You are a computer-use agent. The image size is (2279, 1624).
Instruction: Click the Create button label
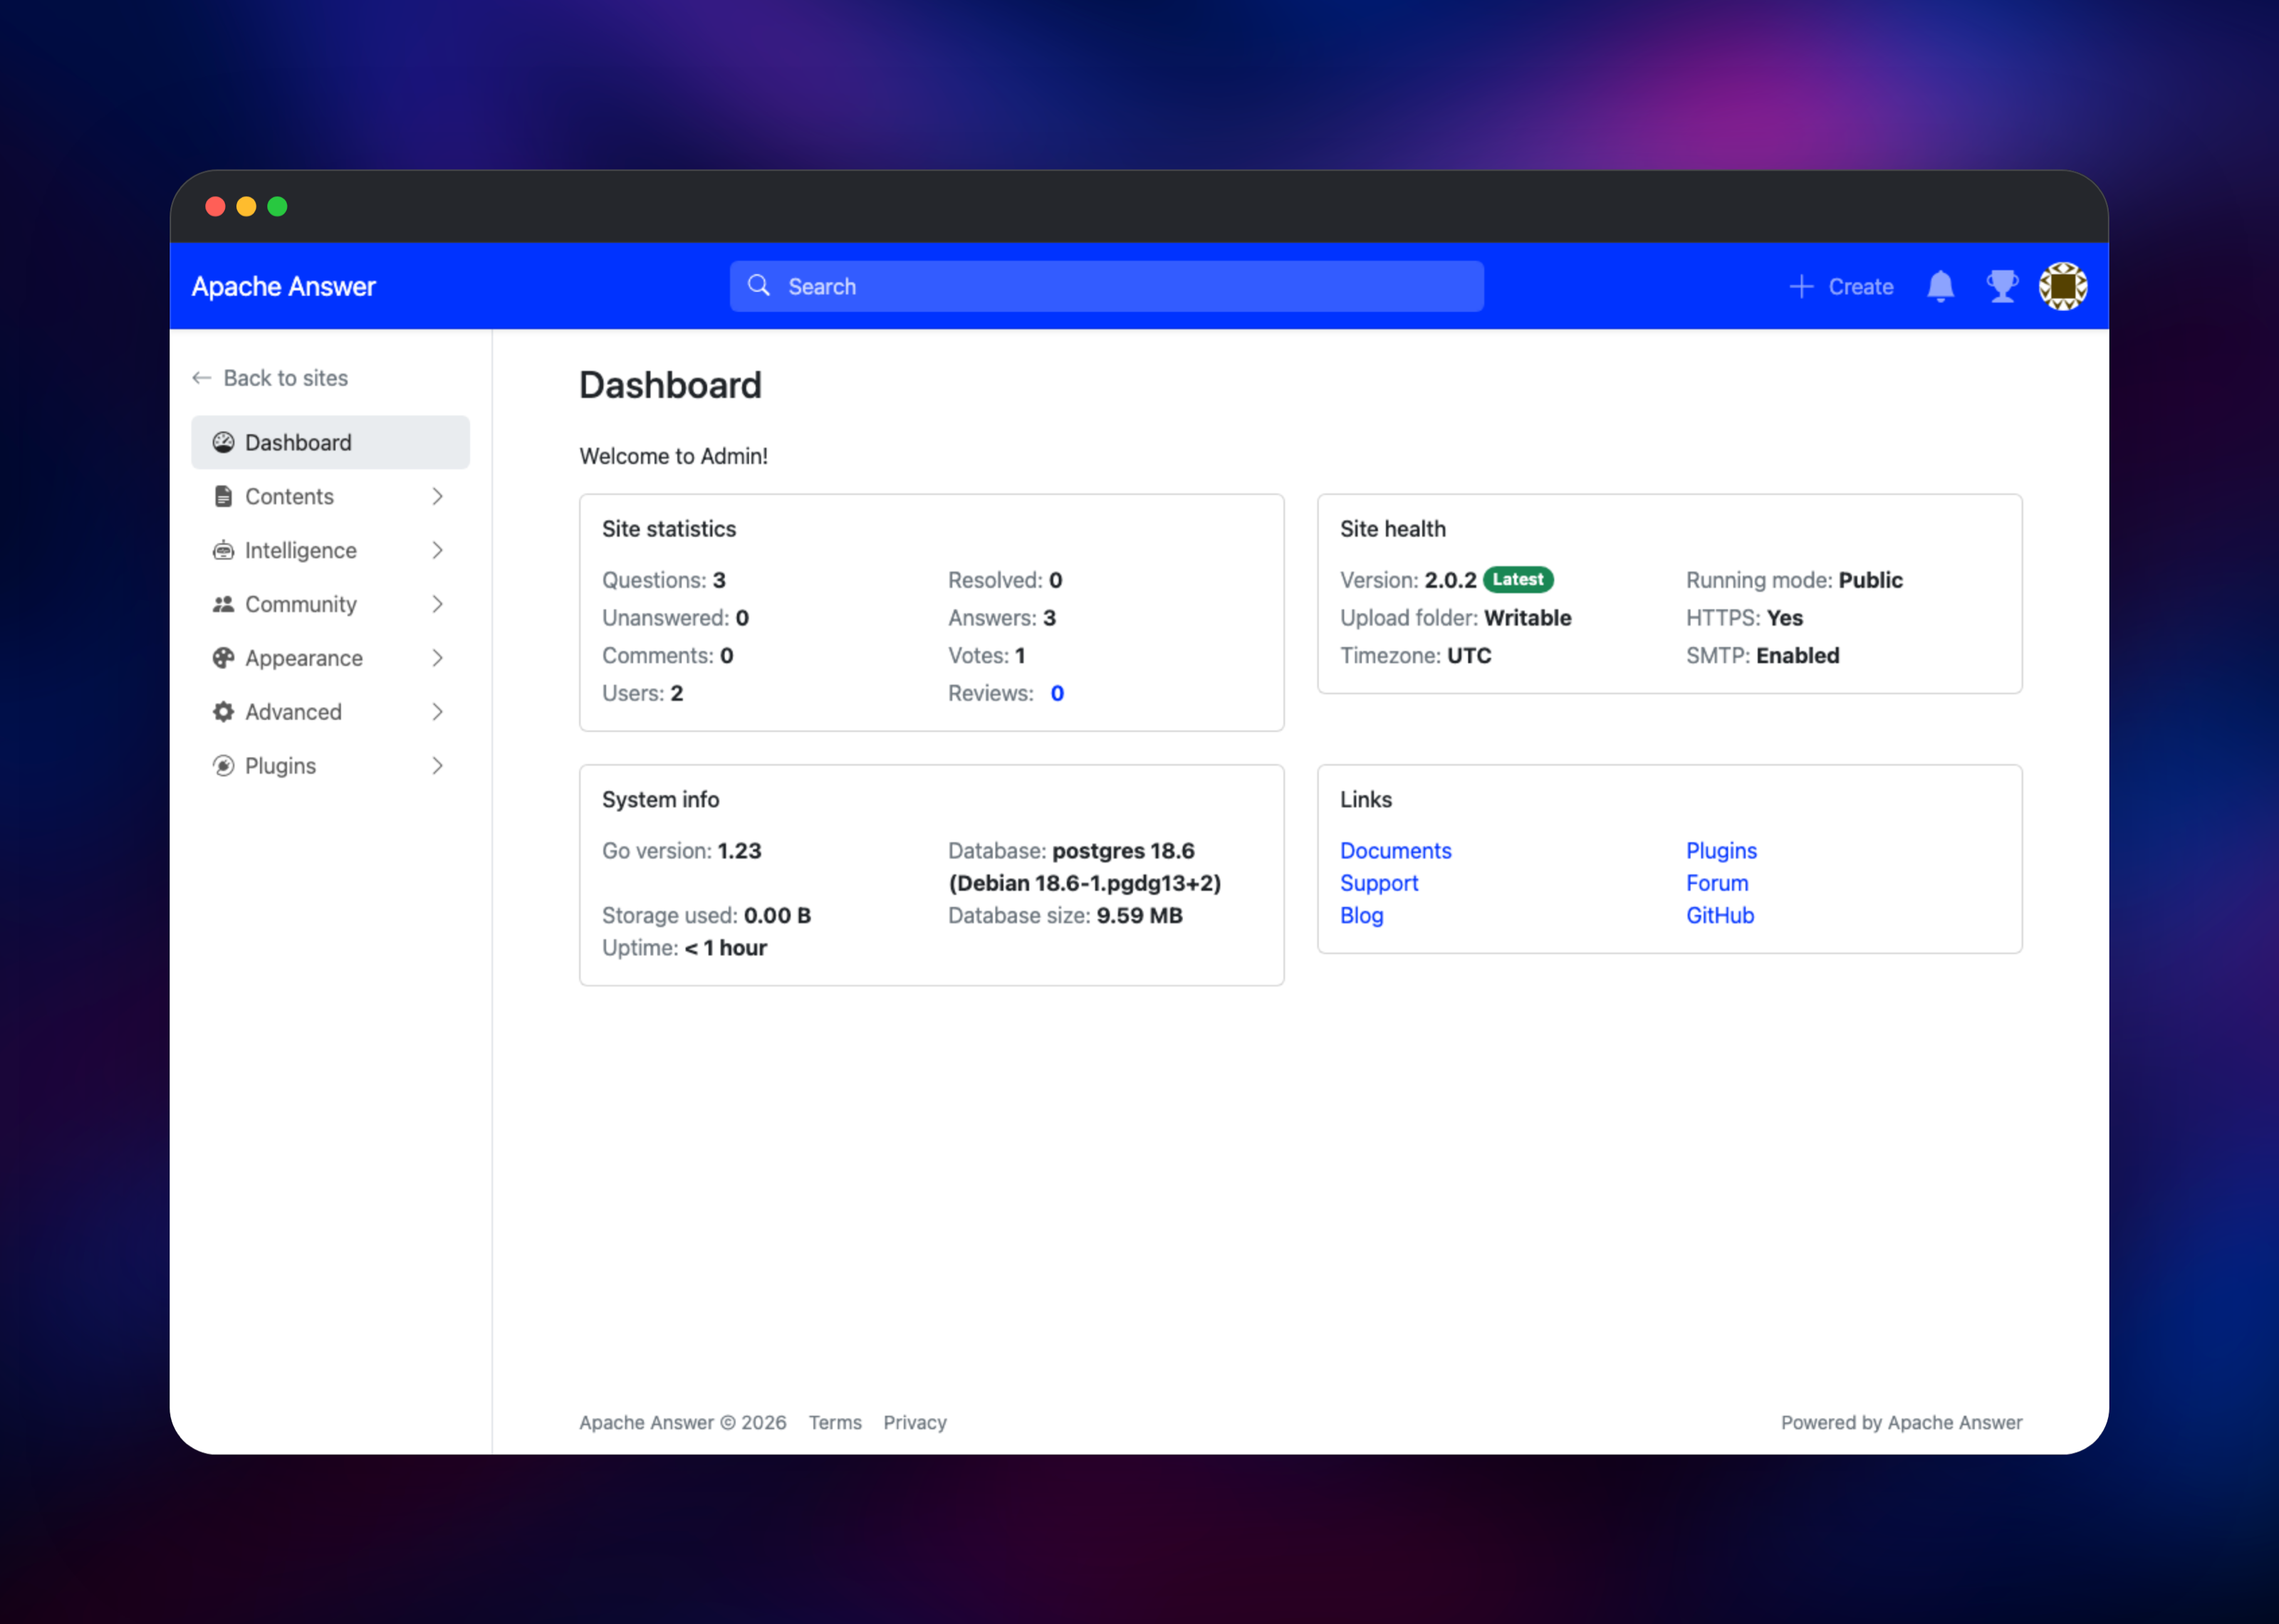point(1861,287)
